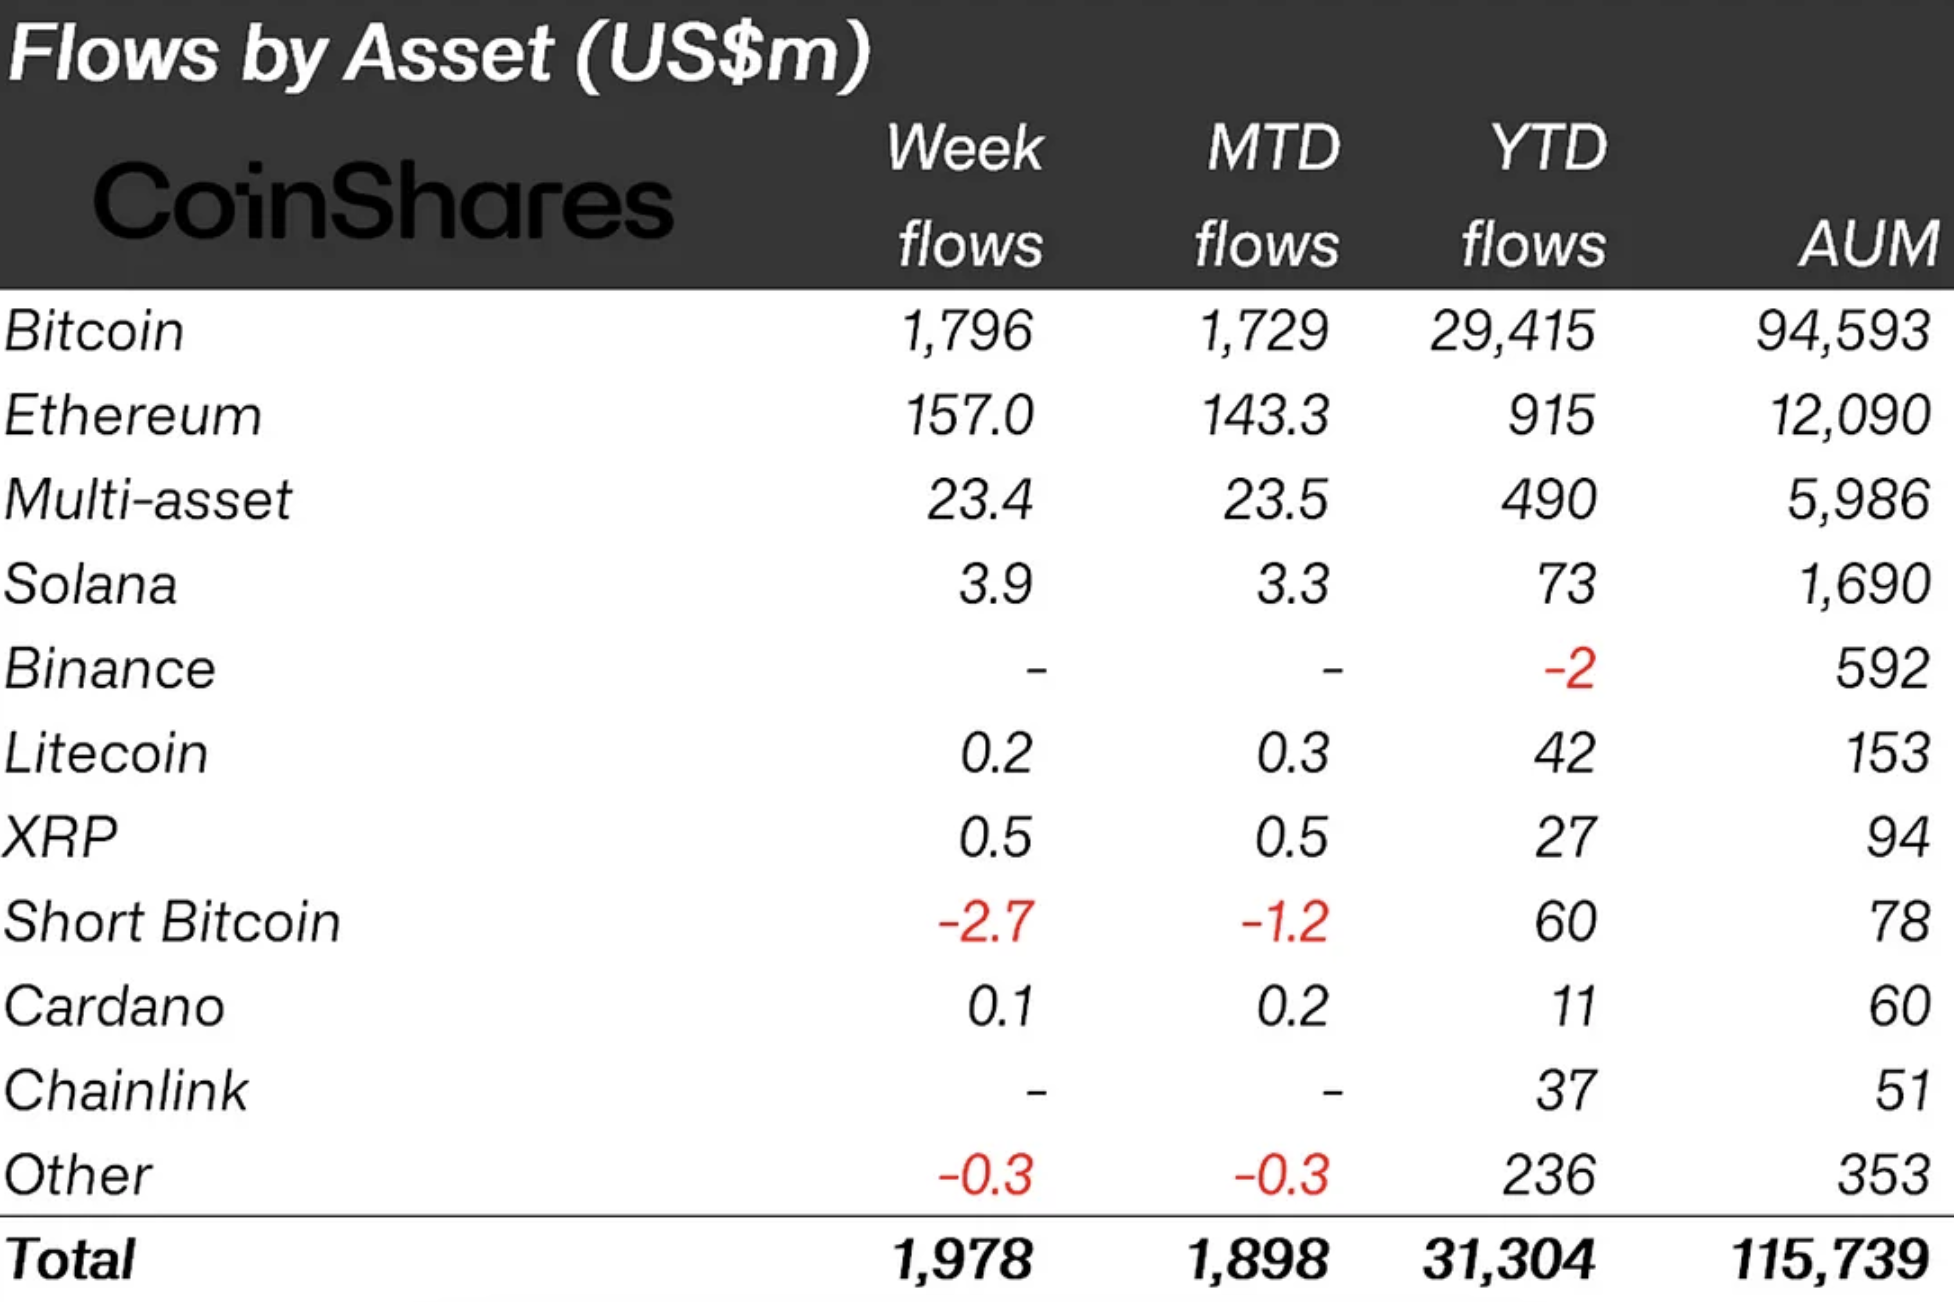This screenshot has height=1302, width=1954.
Task: Click the YTD flows column header
Action: tap(1535, 196)
